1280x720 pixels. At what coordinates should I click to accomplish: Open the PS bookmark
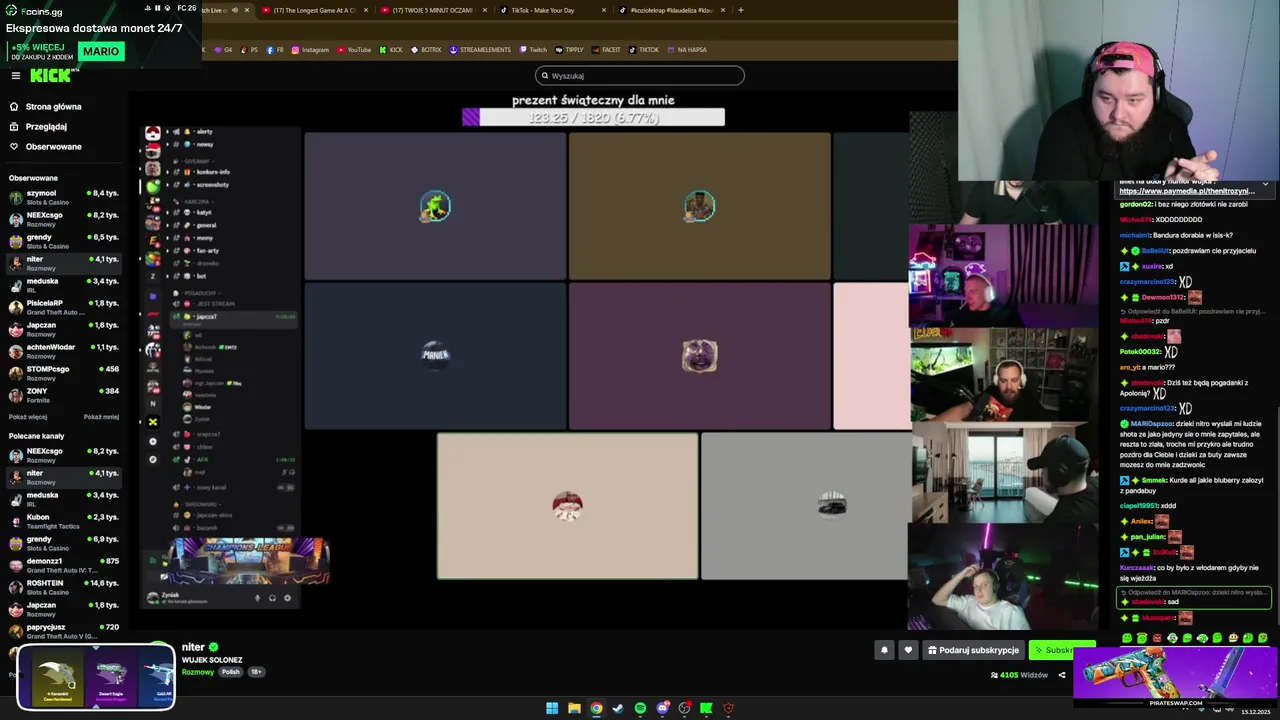[x=249, y=50]
